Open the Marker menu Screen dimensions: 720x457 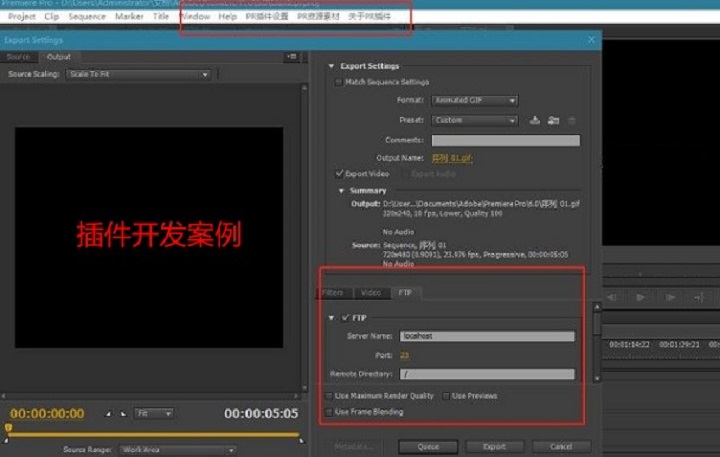(129, 17)
